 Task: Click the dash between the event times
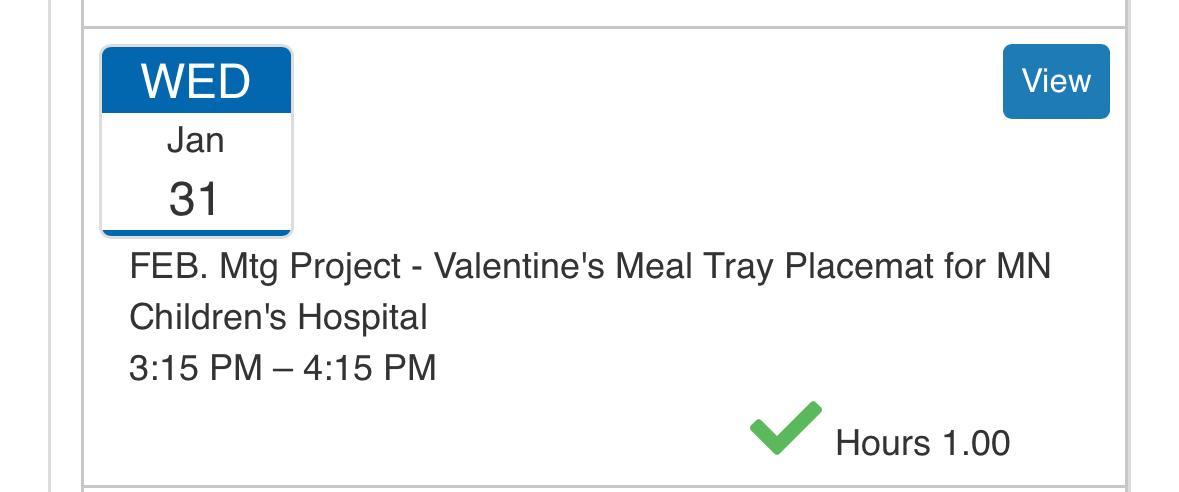pos(283,367)
